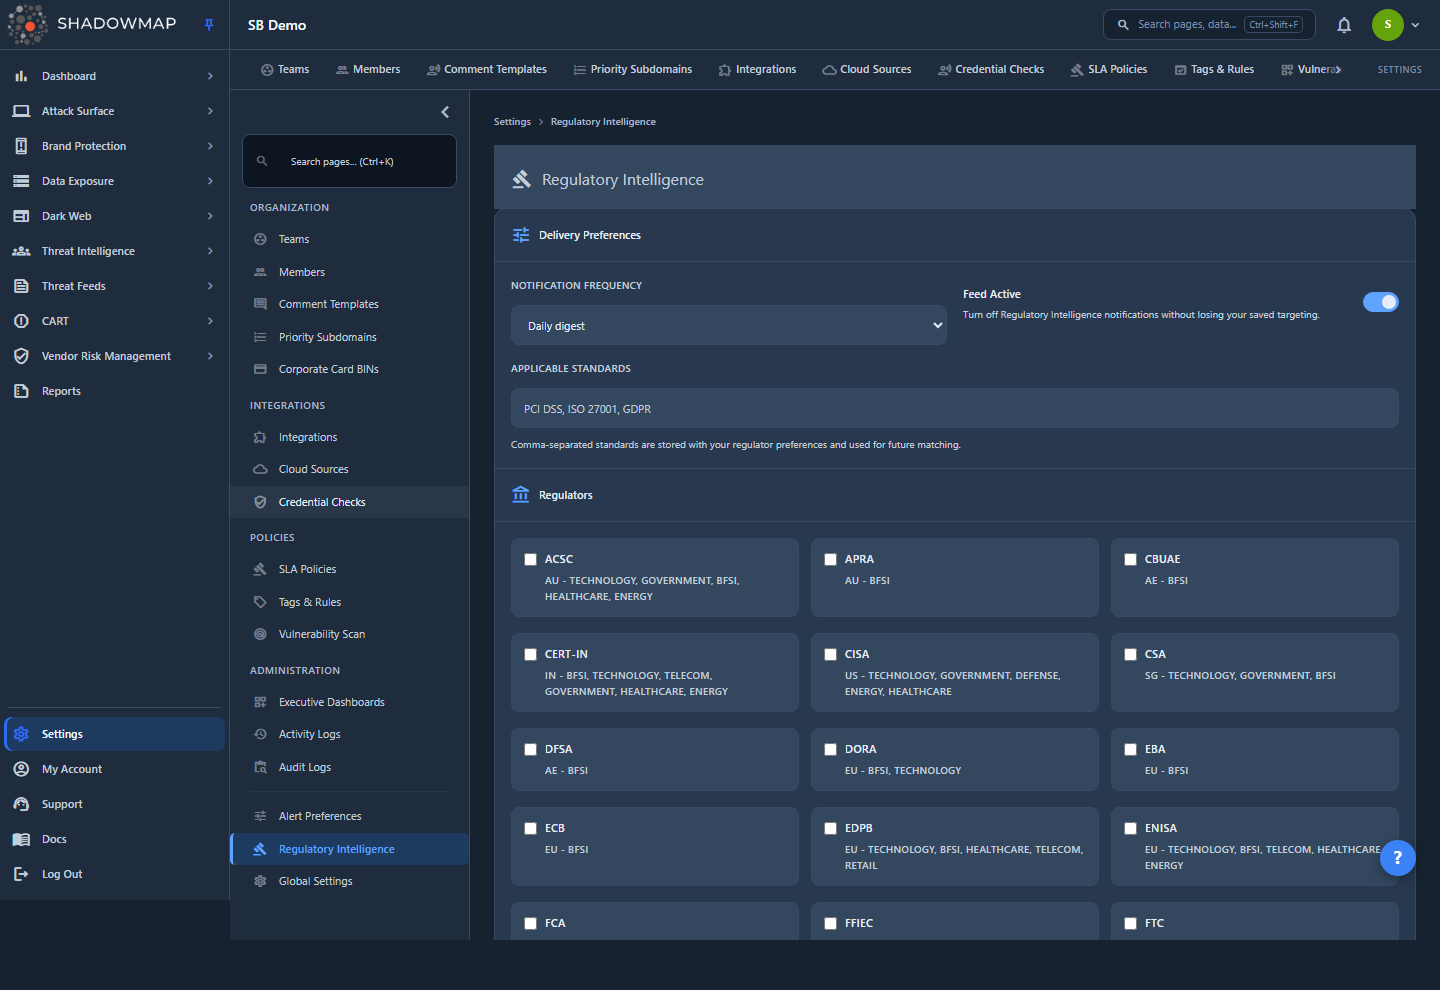Click the Applicable Standards input field
The image size is (1440, 990).
coord(955,408)
